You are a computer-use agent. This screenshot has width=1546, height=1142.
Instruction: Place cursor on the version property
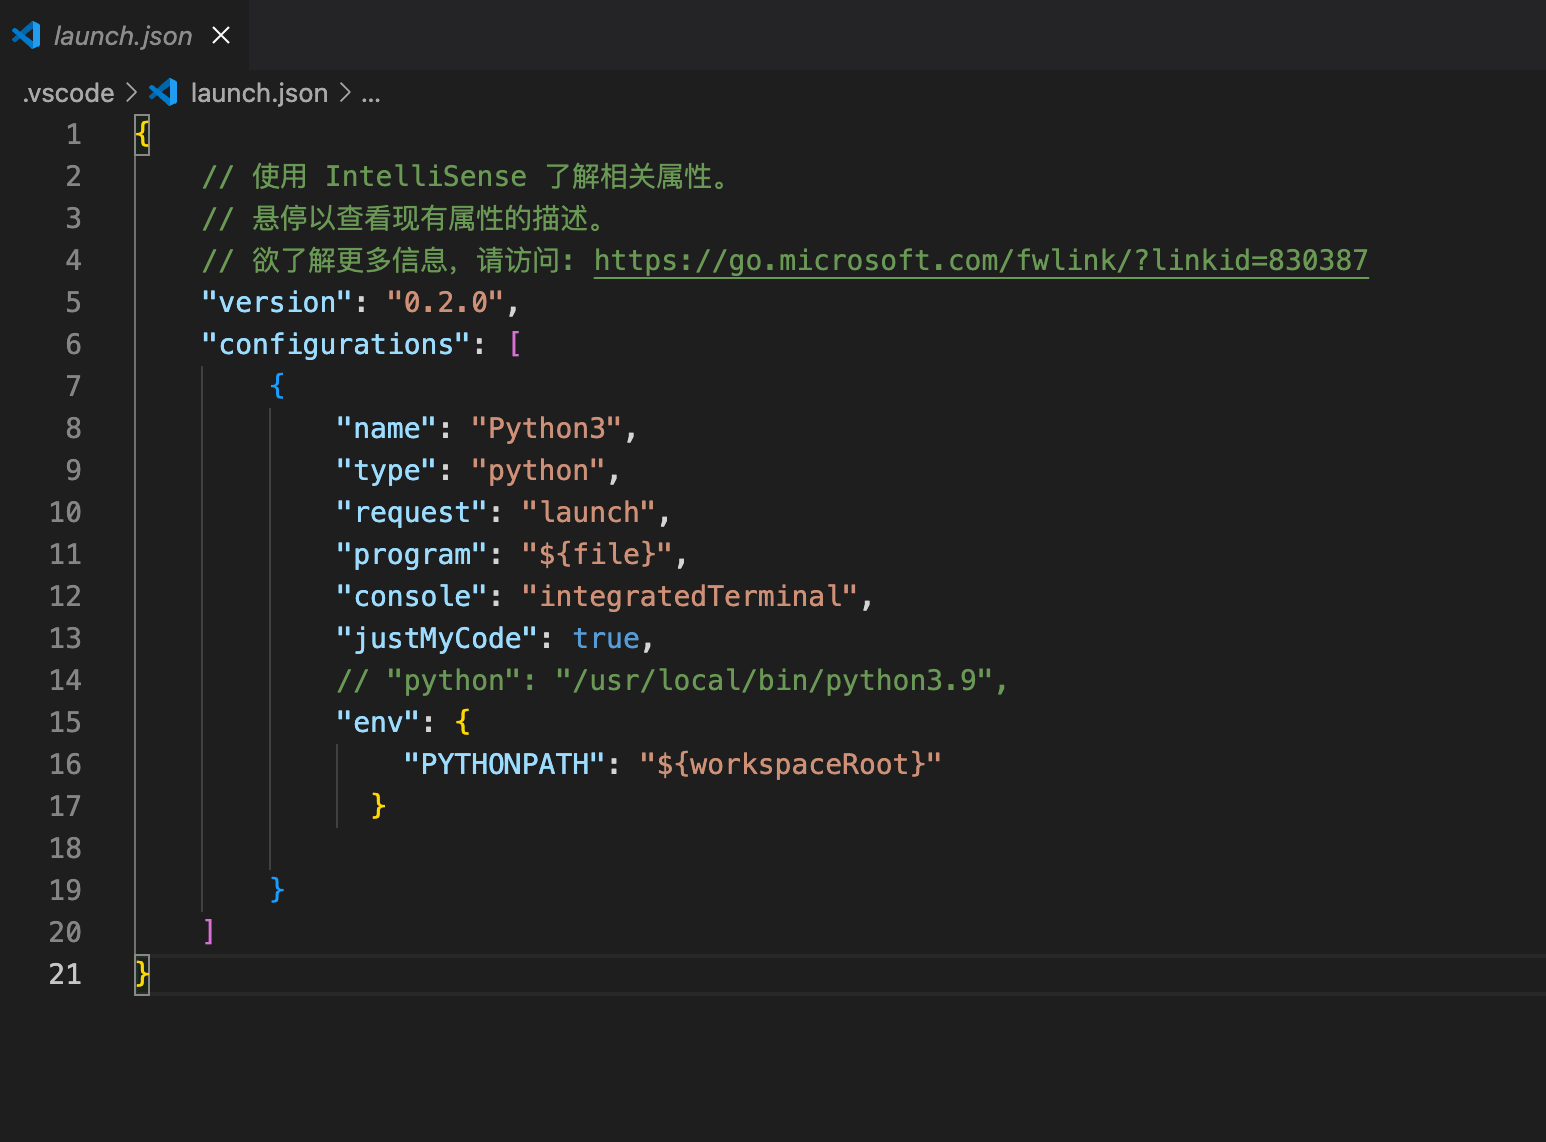click(273, 302)
